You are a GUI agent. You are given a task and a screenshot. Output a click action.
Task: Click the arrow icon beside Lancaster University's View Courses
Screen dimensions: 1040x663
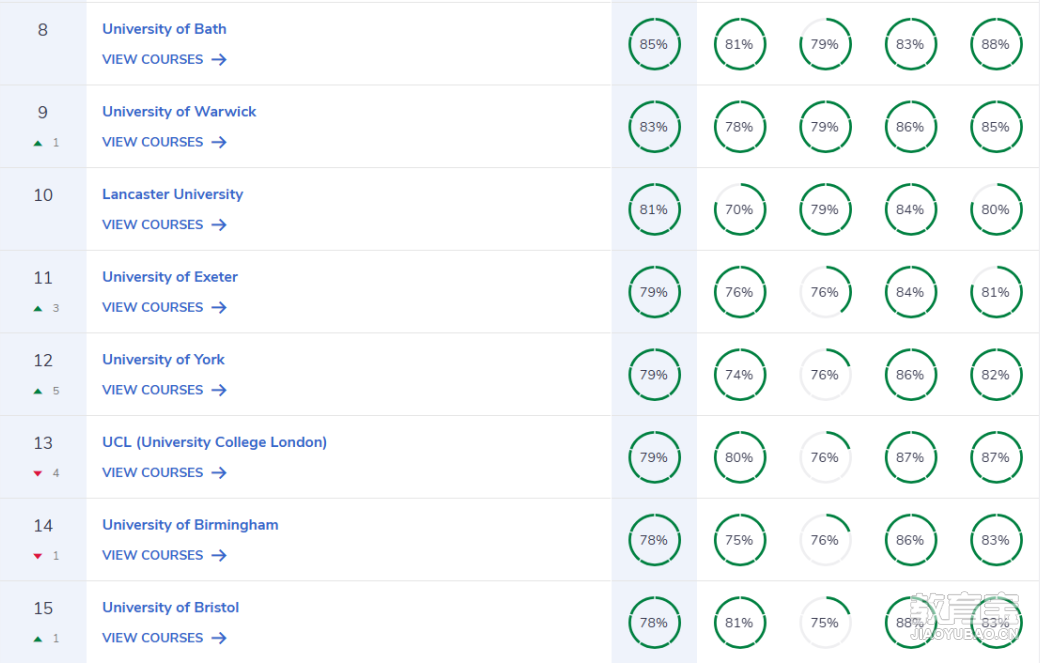point(219,225)
